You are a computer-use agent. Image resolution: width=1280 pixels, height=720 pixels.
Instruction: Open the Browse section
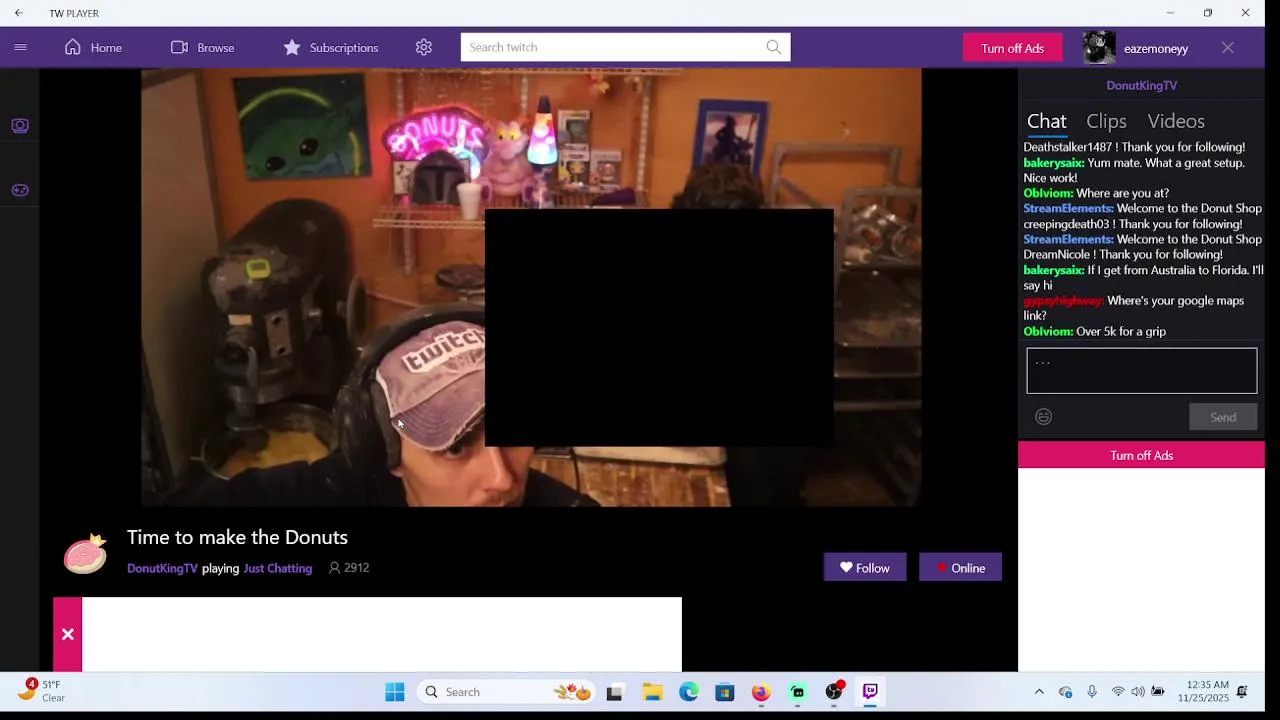tap(202, 47)
